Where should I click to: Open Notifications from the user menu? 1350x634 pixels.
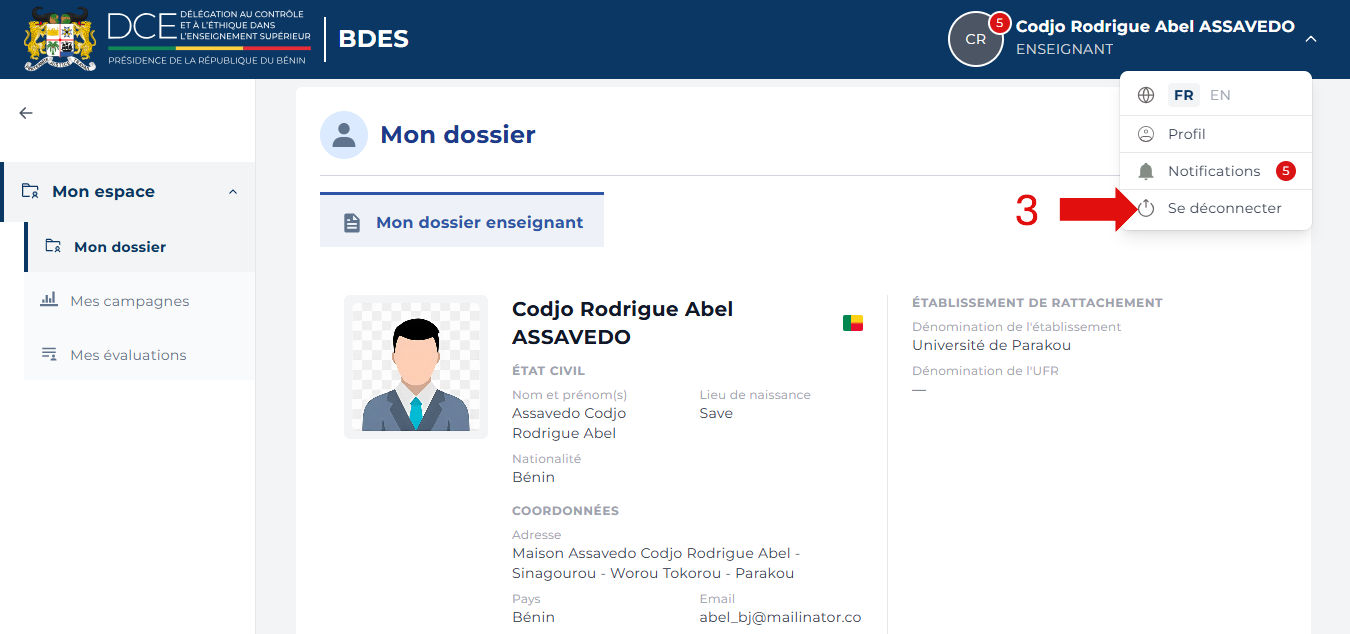point(1215,171)
